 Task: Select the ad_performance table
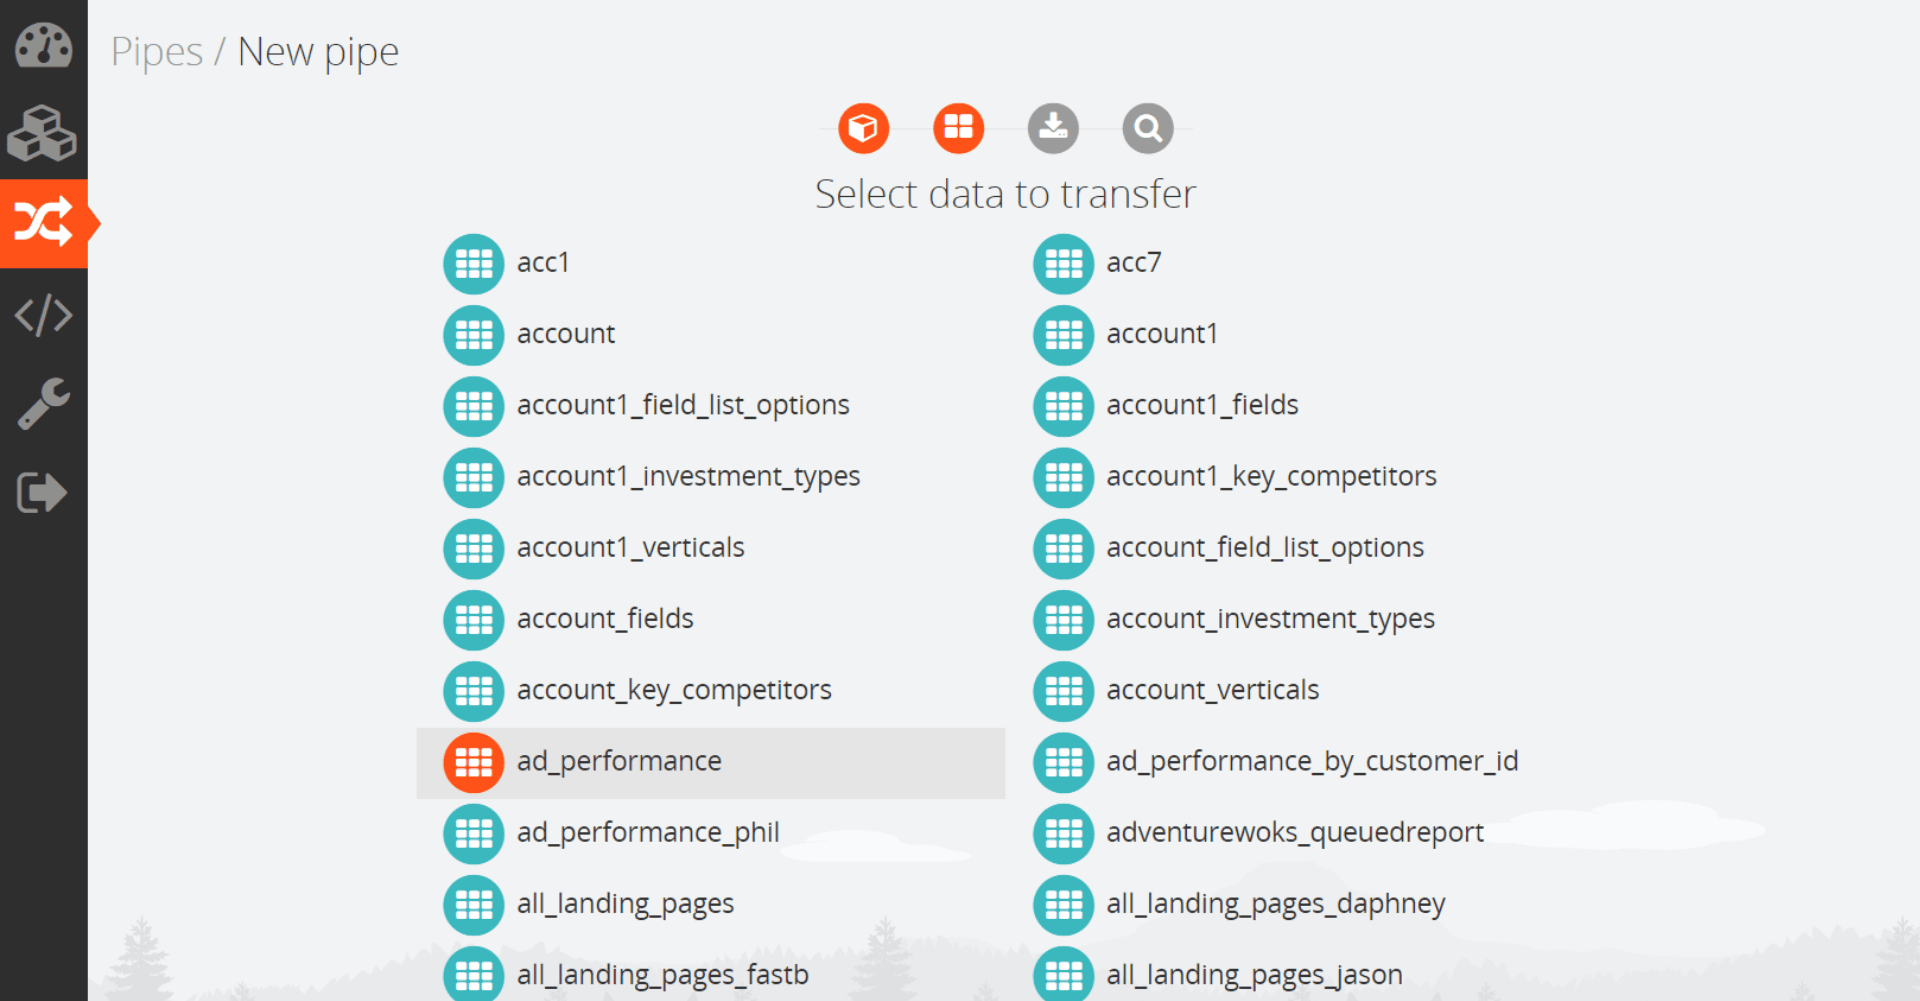619,762
